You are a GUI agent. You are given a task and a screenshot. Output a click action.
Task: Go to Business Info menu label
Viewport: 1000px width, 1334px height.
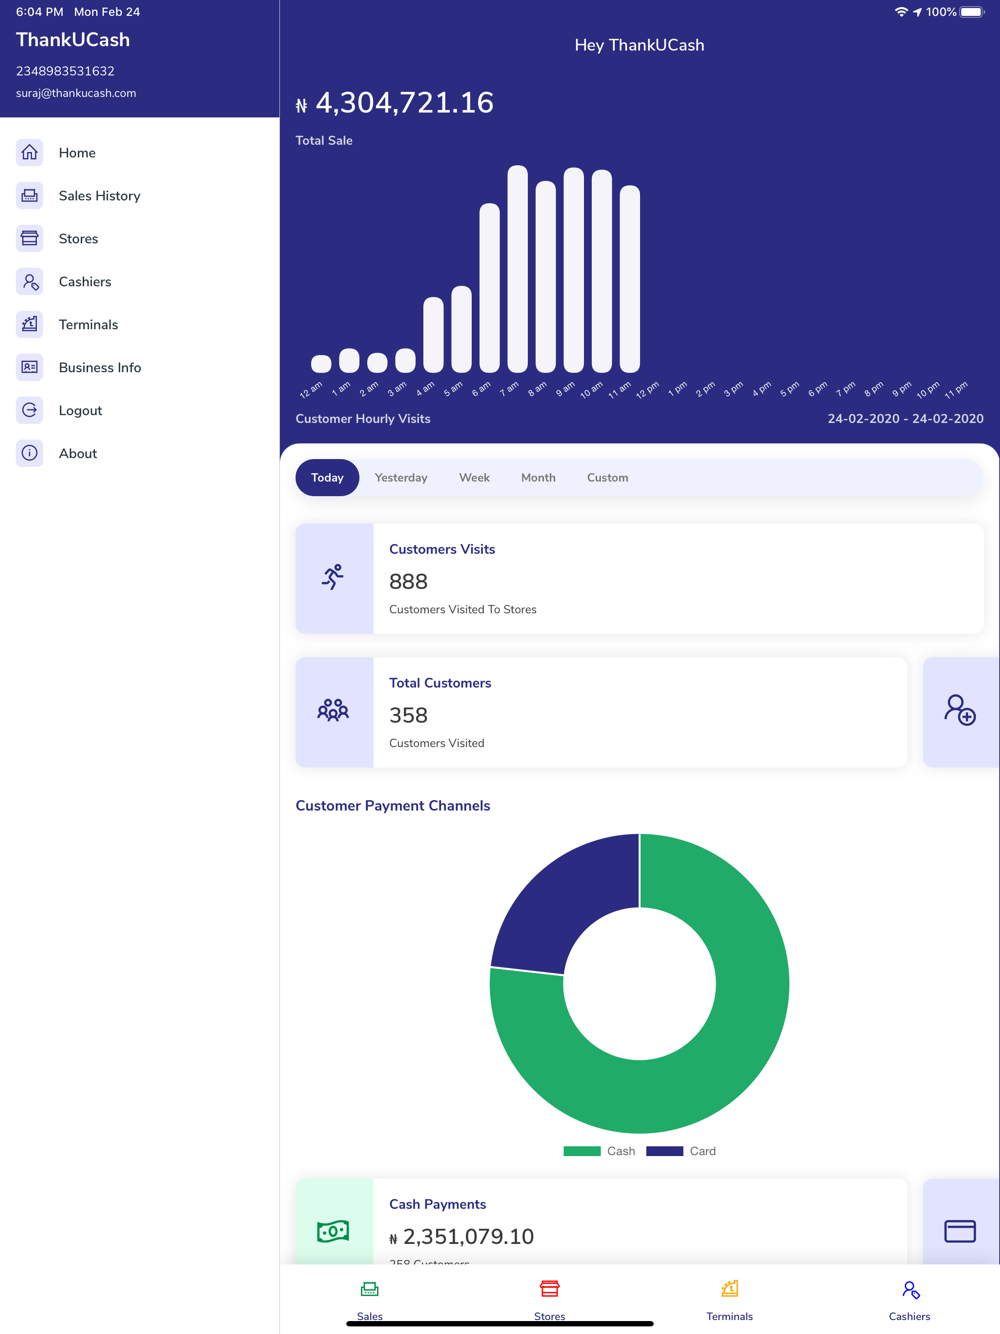pos(100,368)
